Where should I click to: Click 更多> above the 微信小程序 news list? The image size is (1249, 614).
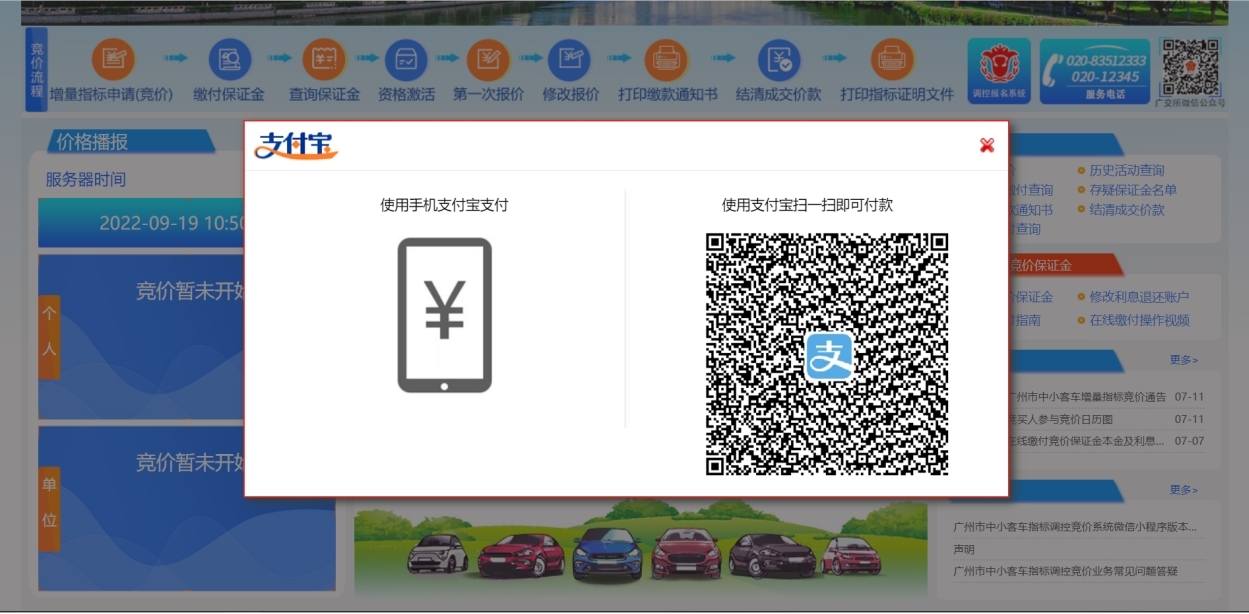[1184, 490]
